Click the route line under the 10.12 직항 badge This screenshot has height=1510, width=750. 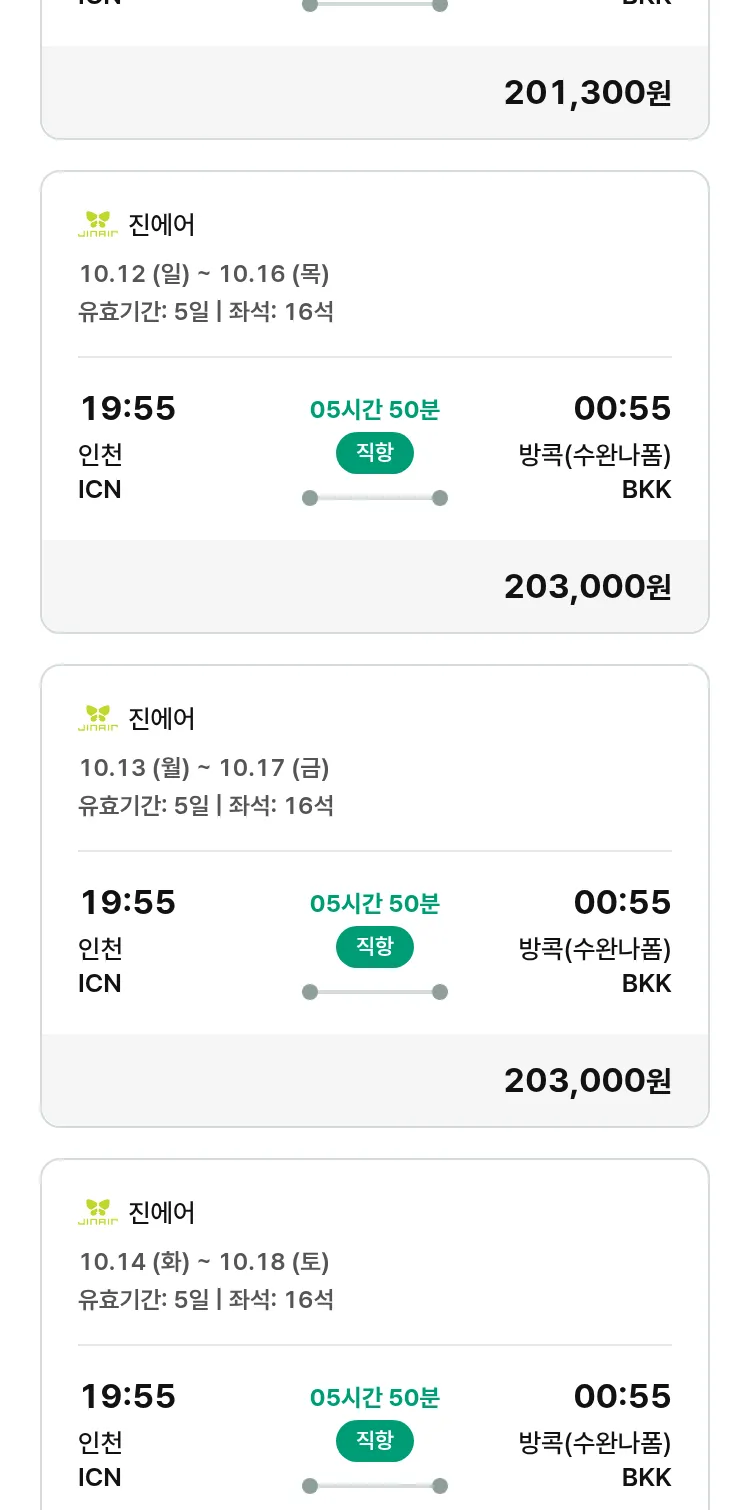375,498
